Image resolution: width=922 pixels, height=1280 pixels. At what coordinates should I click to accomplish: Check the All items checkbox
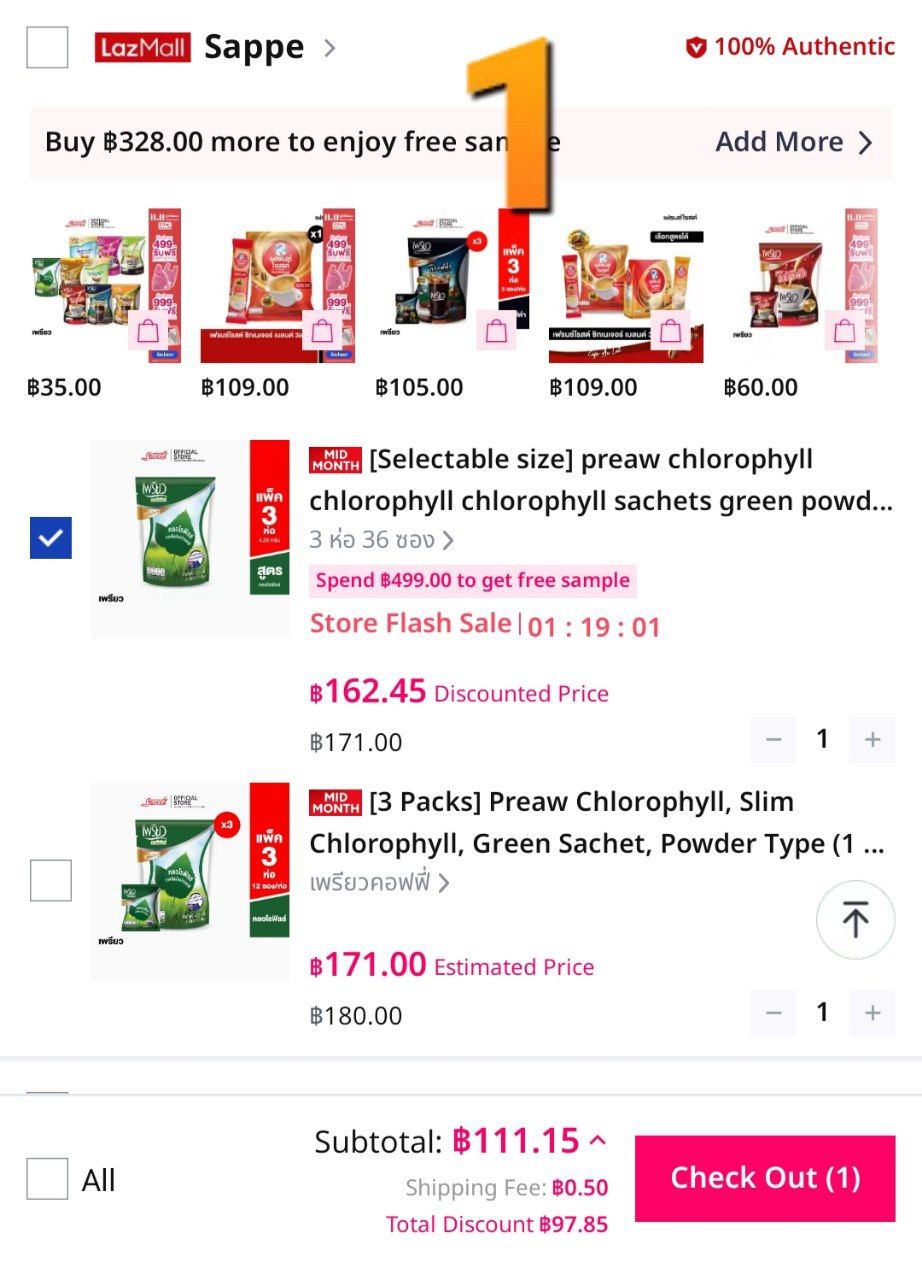click(x=47, y=1179)
